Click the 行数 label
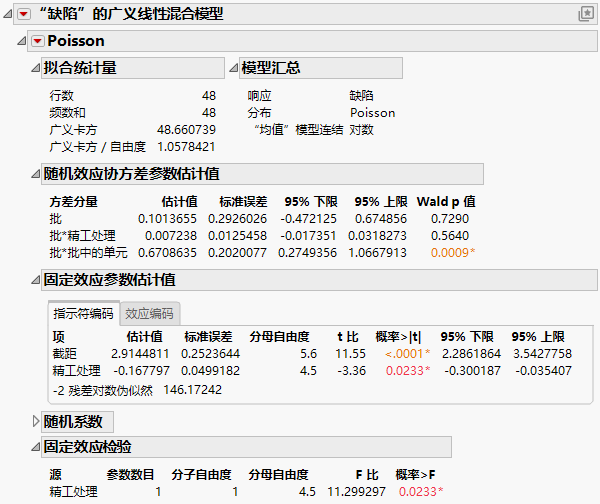The height and width of the screenshot is (504, 600). pos(62,96)
